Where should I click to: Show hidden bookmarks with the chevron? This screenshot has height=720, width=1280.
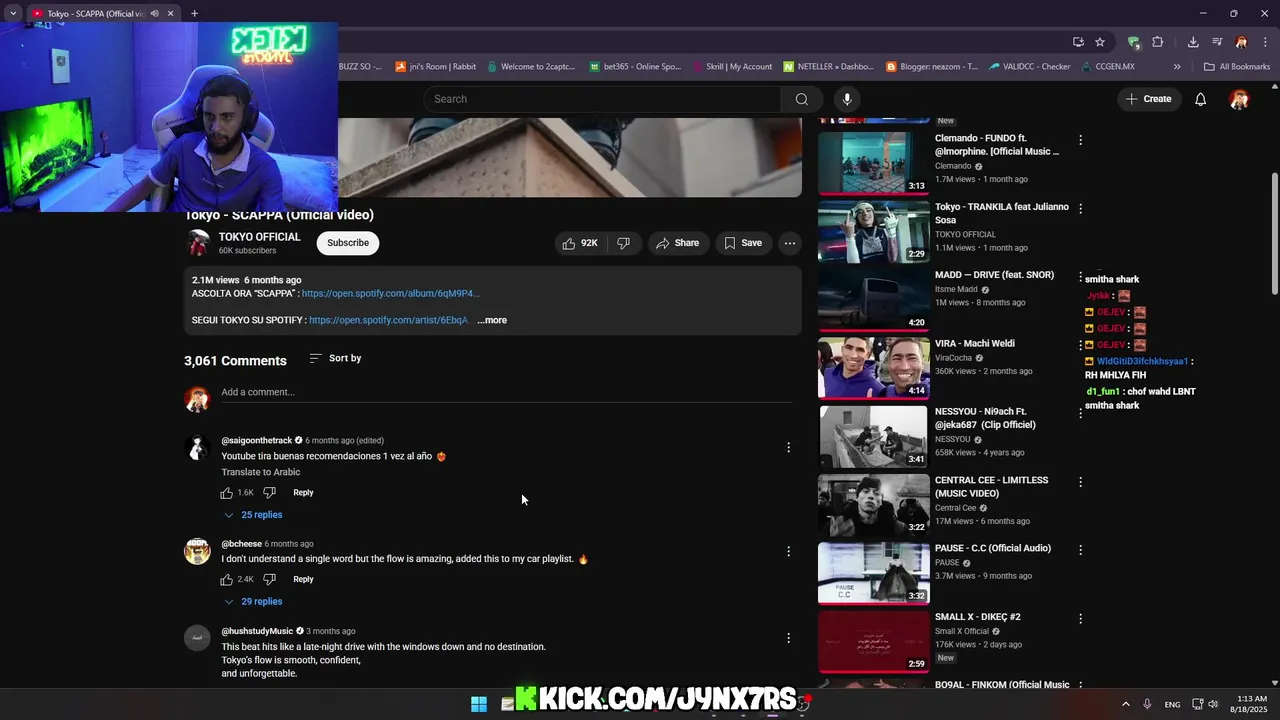pyautogui.click(x=1177, y=67)
